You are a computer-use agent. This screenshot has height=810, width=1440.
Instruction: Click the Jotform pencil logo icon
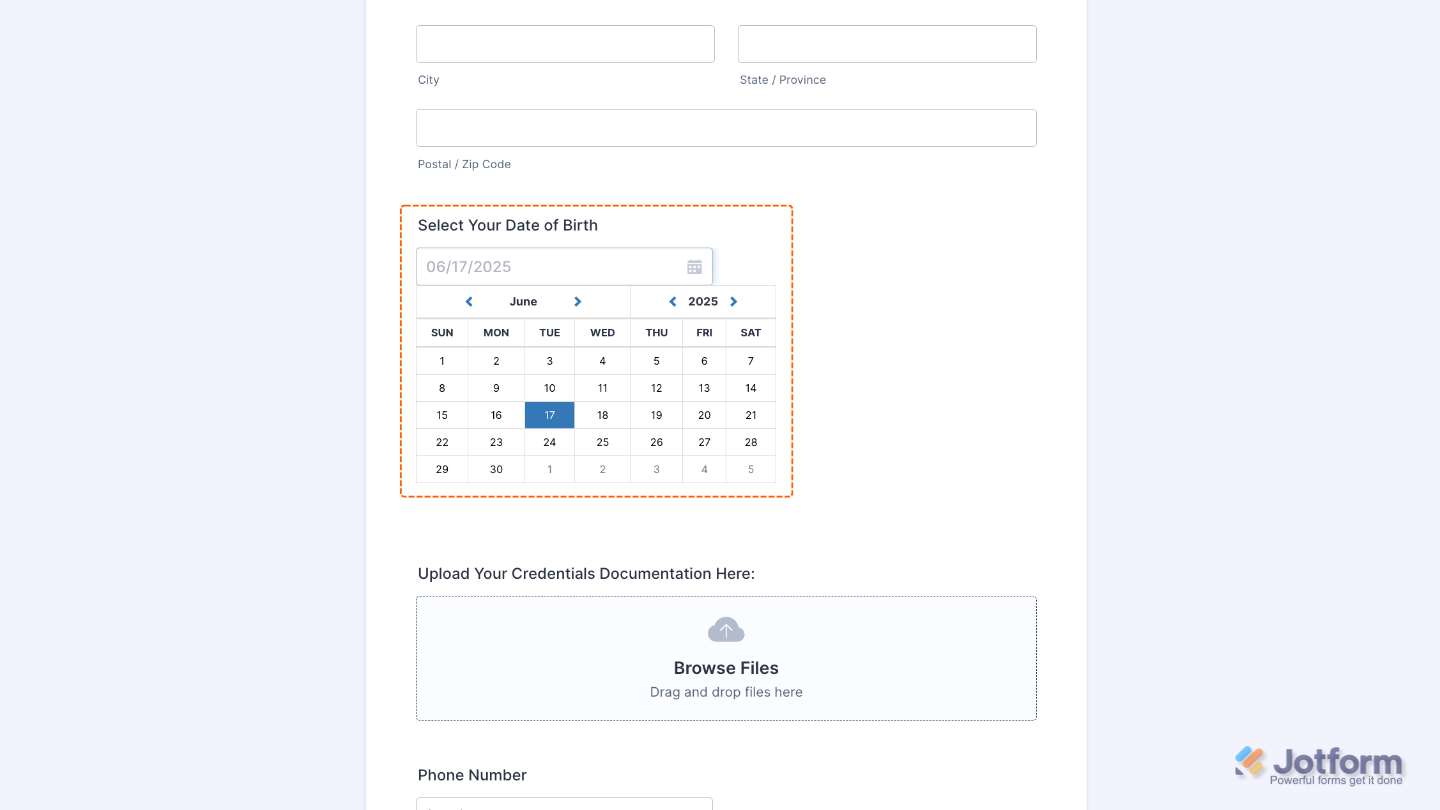pyautogui.click(x=1247, y=762)
